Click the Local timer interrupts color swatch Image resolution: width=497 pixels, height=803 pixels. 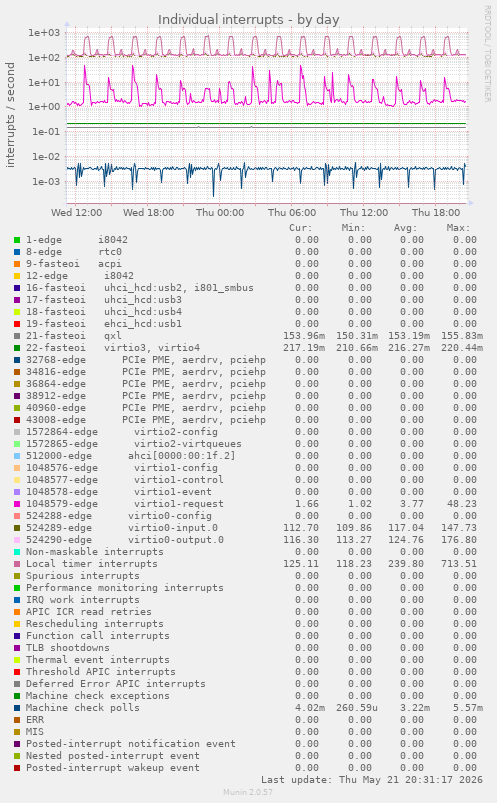click(x=17, y=564)
